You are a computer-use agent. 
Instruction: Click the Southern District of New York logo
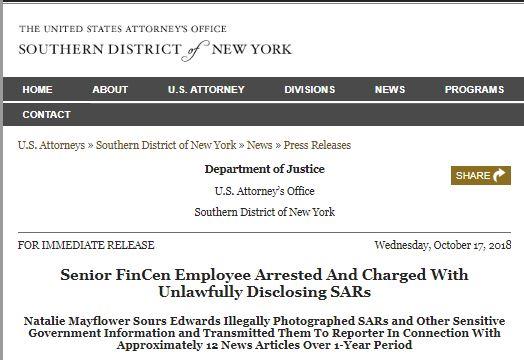(155, 50)
